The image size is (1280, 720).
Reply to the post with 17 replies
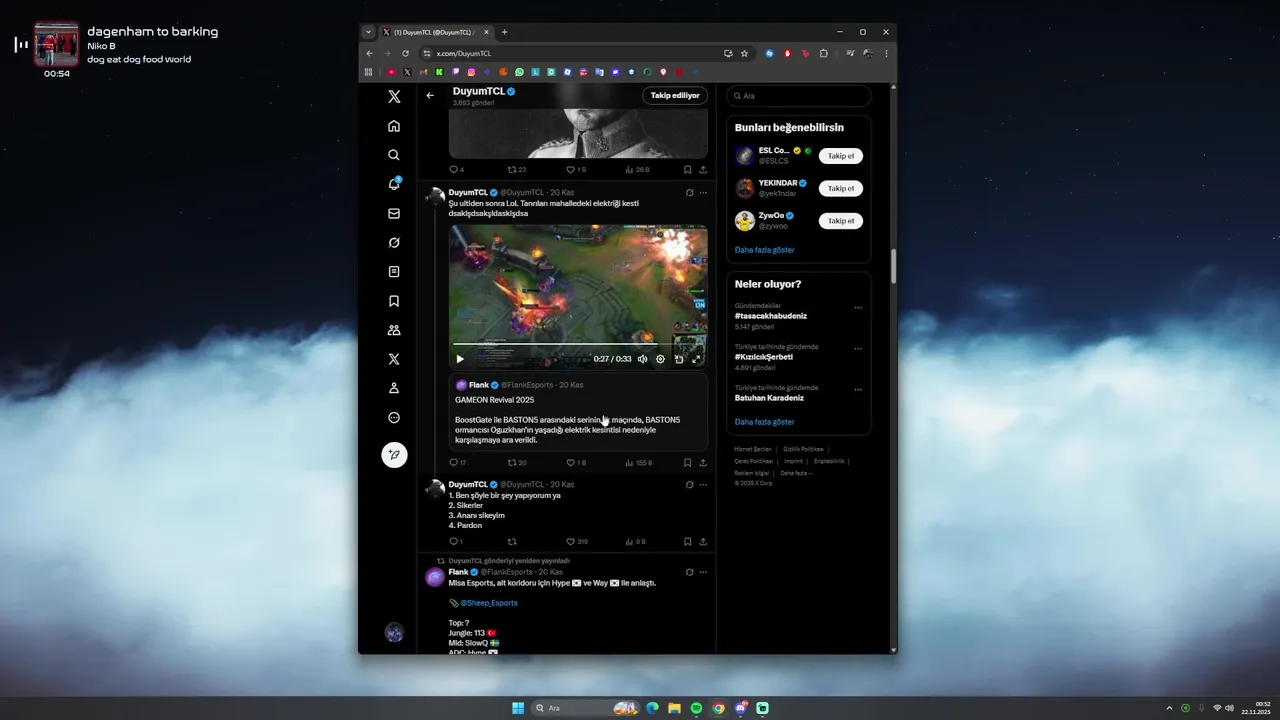click(x=457, y=463)
